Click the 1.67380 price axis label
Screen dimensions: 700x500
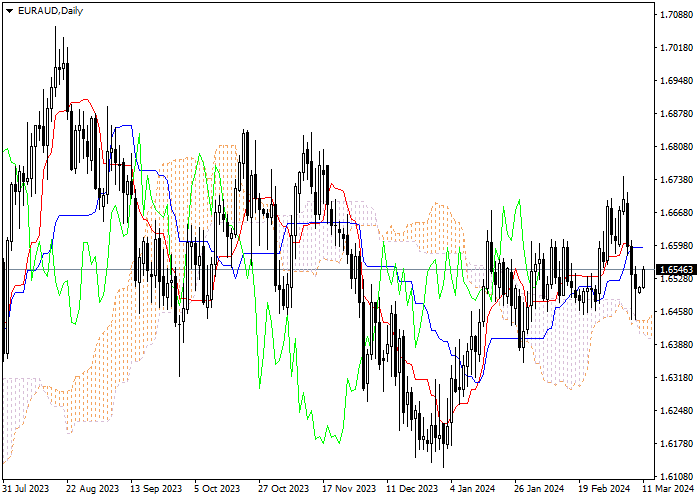tap(676, 180)
